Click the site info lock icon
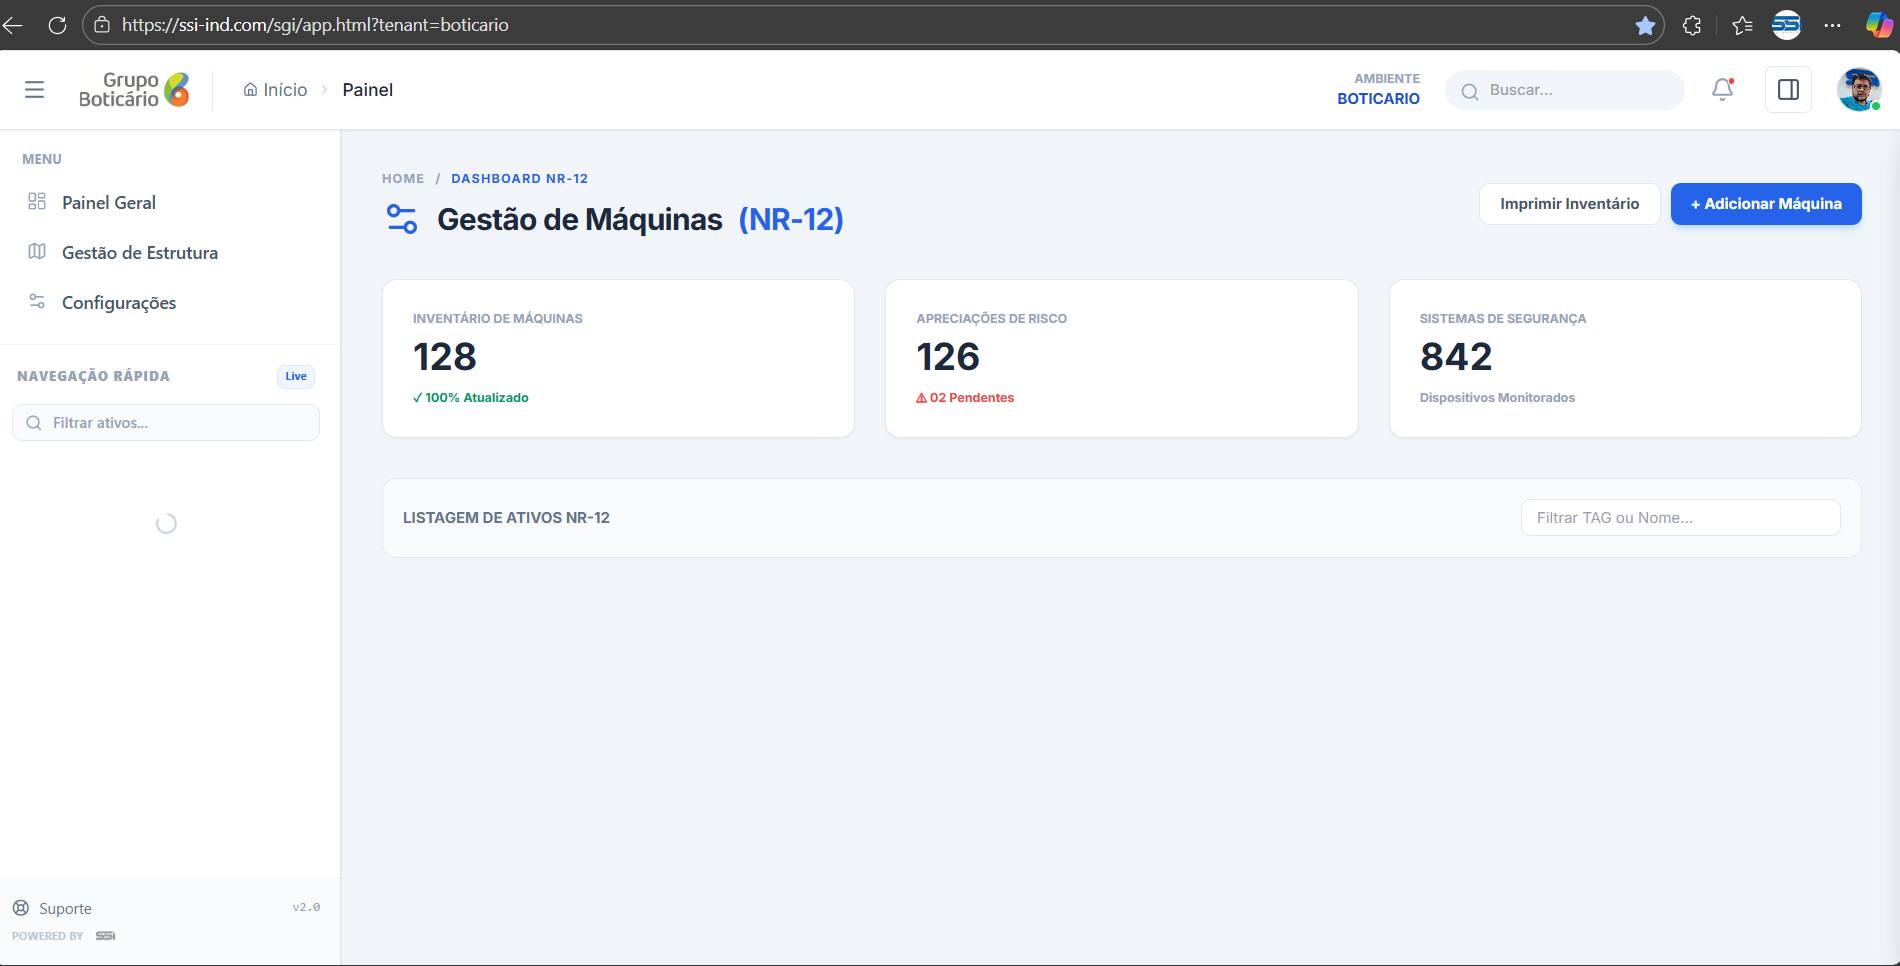This screenshot has width=1900, height=966. (x=101, y=25)
